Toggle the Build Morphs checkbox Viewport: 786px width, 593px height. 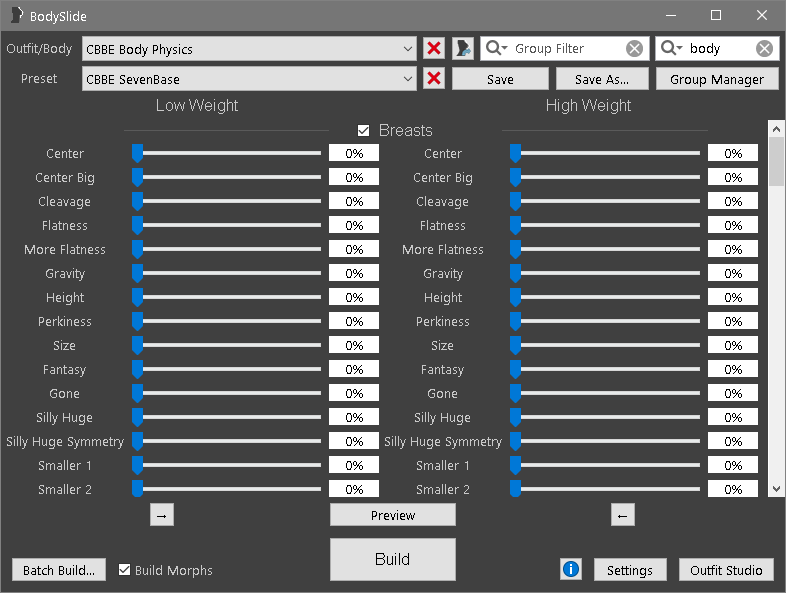click(124, 569)
